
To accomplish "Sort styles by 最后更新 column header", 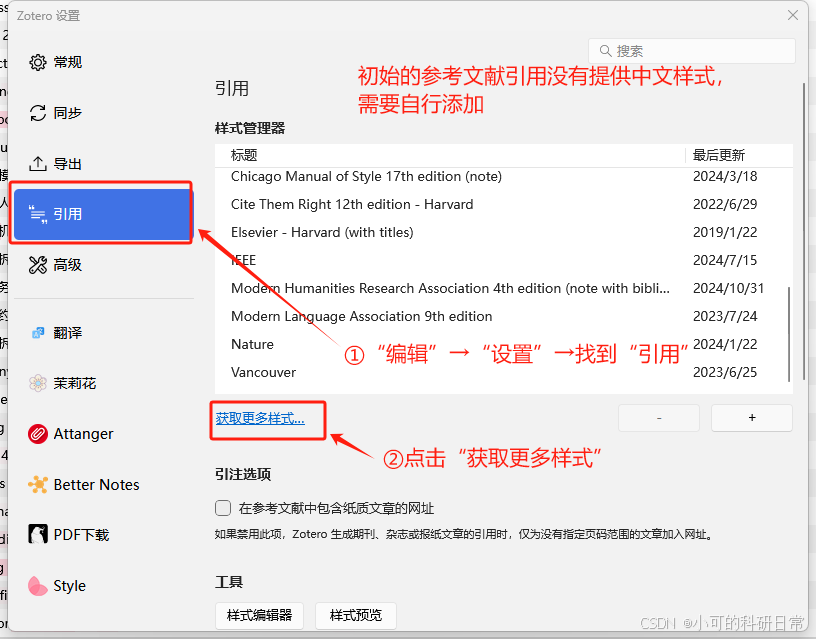I will coord(739,155).
